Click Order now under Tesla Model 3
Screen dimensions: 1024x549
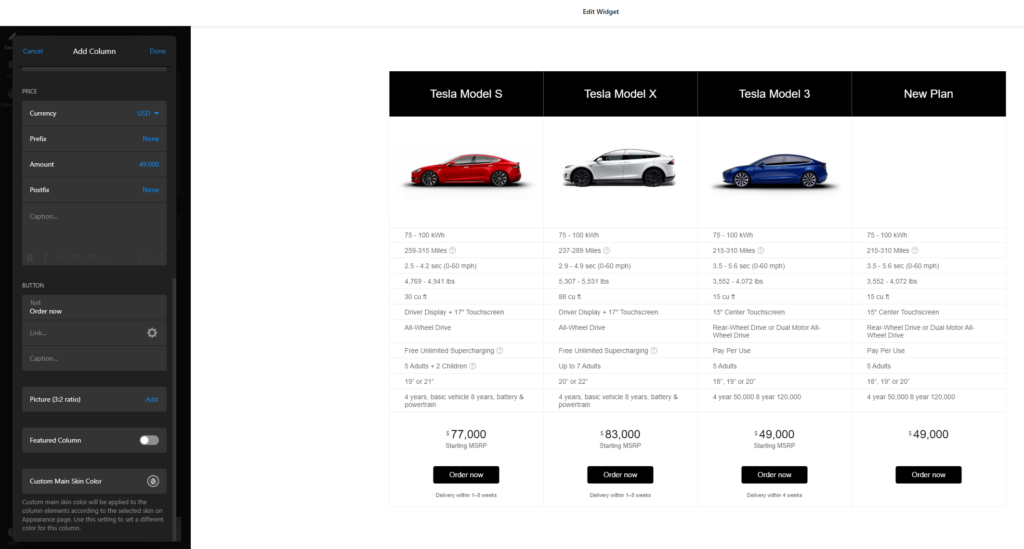775,475
